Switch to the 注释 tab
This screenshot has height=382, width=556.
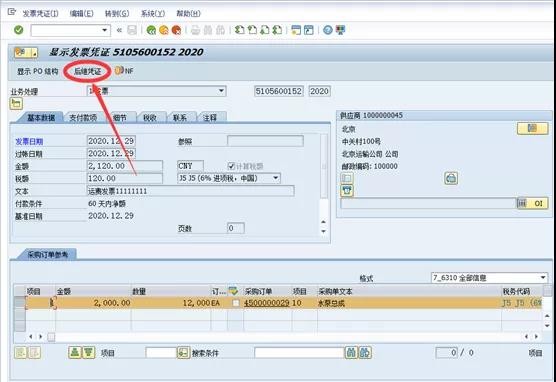(x=210, y=118)
